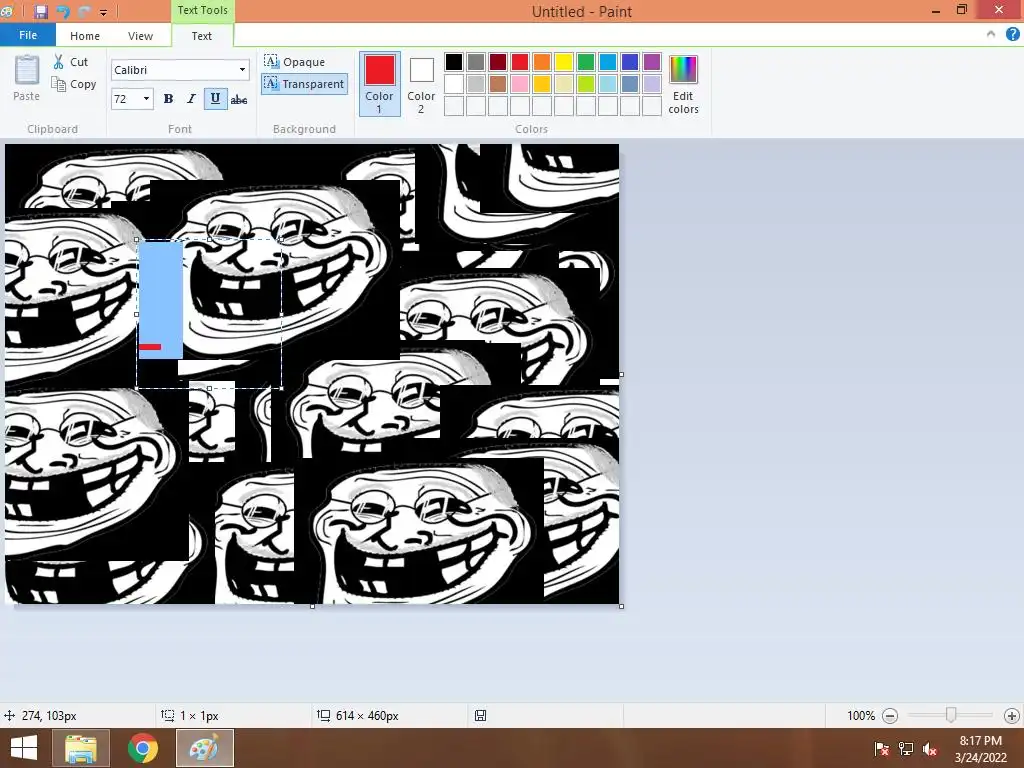Open the Edit colors dialog
Viewport: 1024px width, 768px height.
tap(683, 85)
